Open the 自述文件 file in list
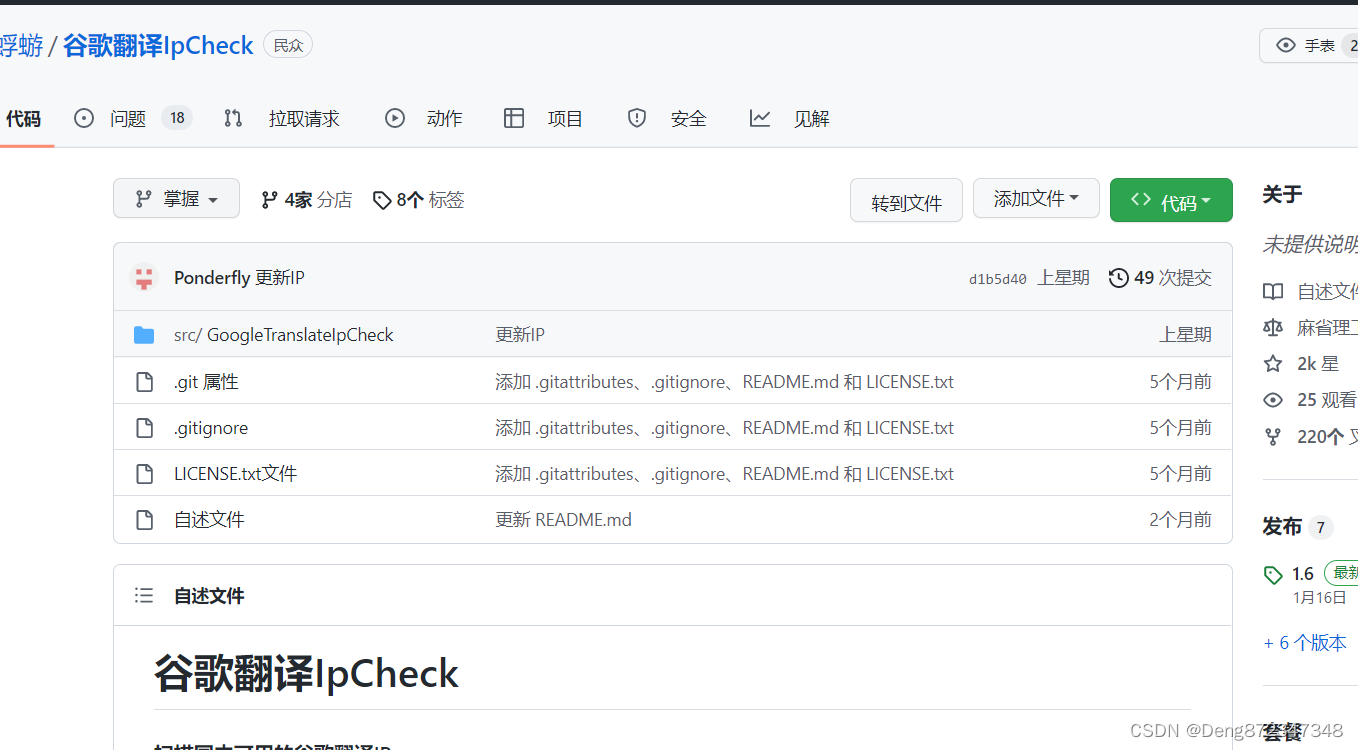Screen dimensions: 1358x750 pos(209,520)
